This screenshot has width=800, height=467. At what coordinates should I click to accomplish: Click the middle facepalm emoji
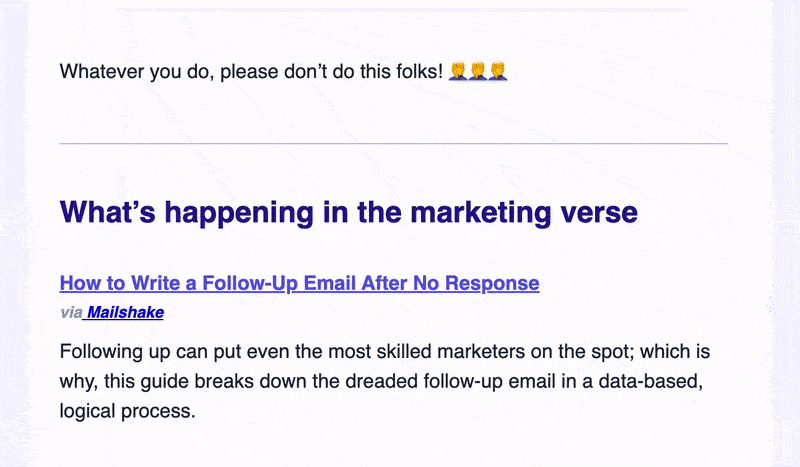tap(478, 71)
